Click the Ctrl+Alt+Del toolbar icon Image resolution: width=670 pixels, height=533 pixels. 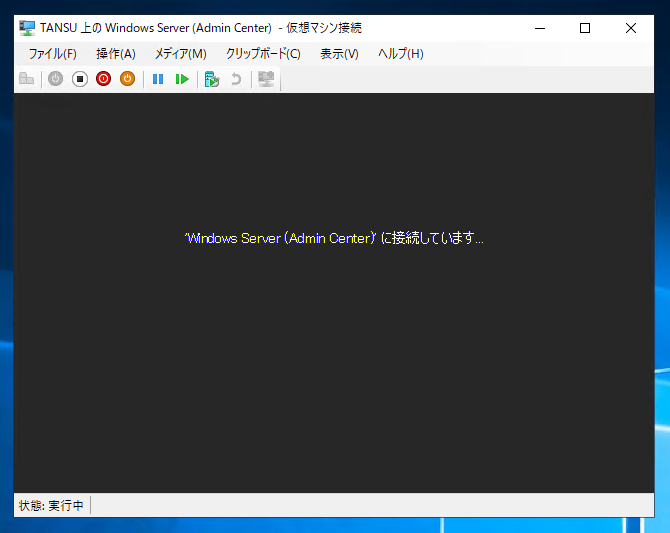pos(26,79)
